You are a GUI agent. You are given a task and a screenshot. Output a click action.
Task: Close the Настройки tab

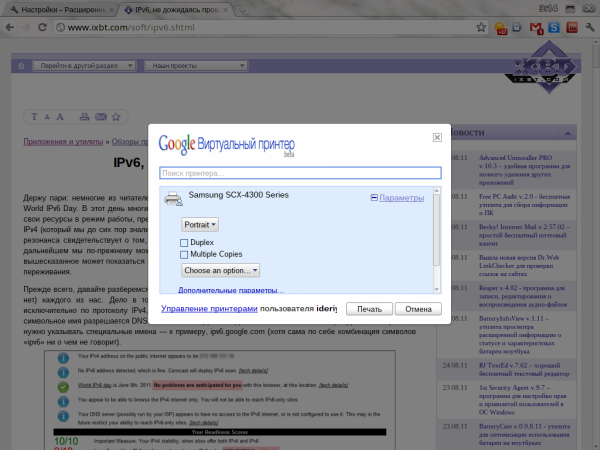coord(112,10)
